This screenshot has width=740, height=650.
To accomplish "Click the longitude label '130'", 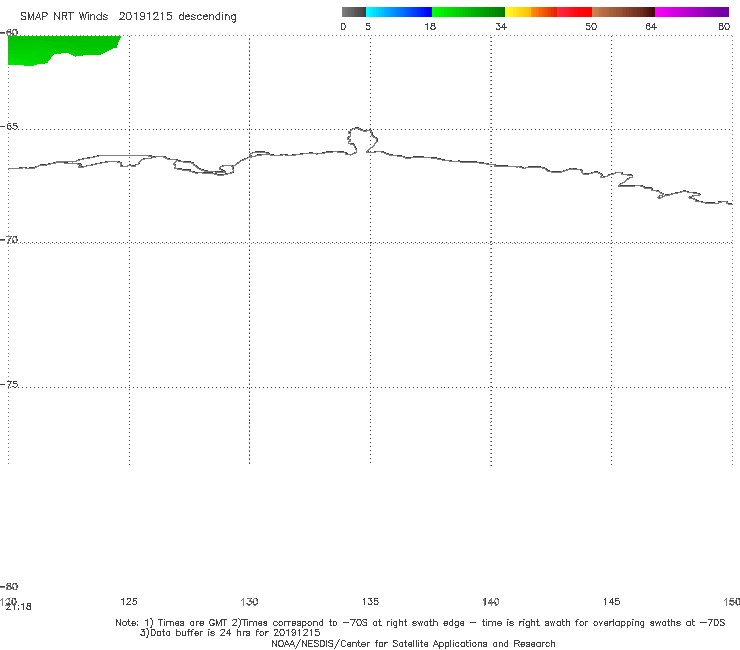I will tap(249, 601).
